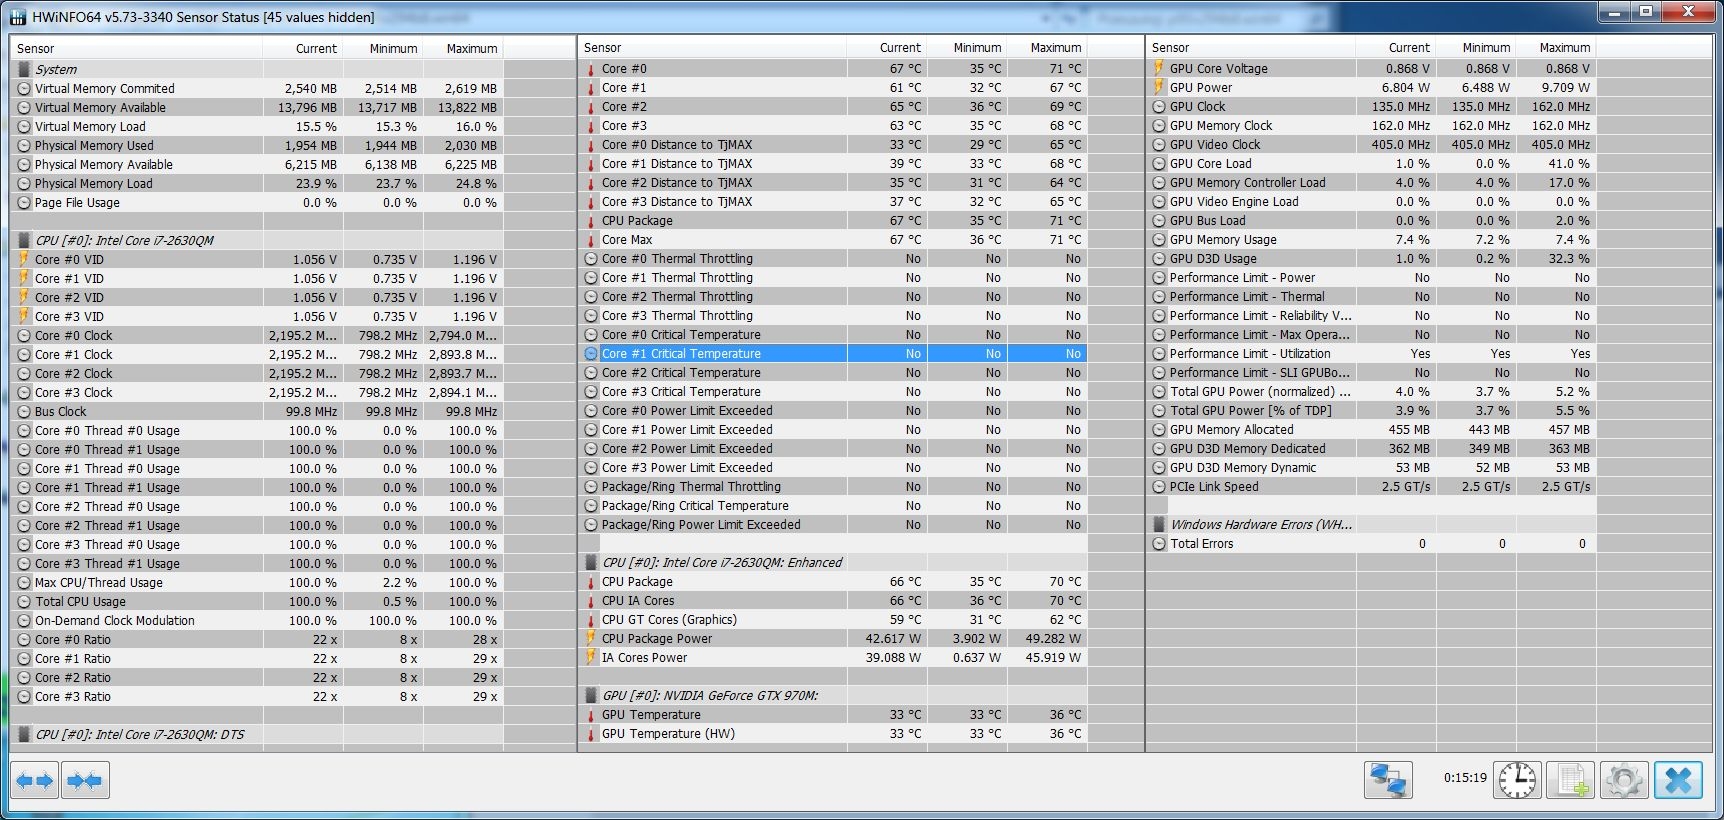Click the circle icon beside GPU Clock

coord(1159,107)
